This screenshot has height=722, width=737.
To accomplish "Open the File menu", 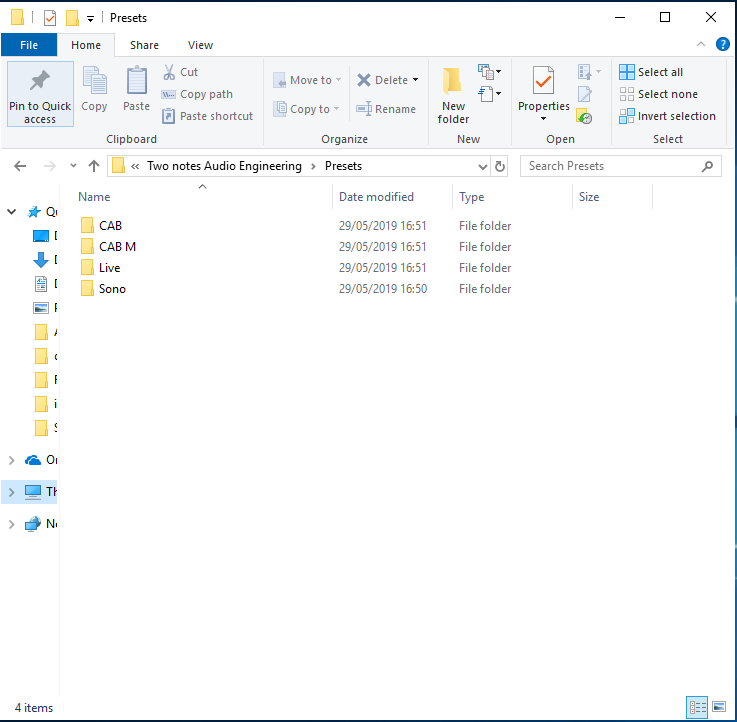I will (29, 45).
